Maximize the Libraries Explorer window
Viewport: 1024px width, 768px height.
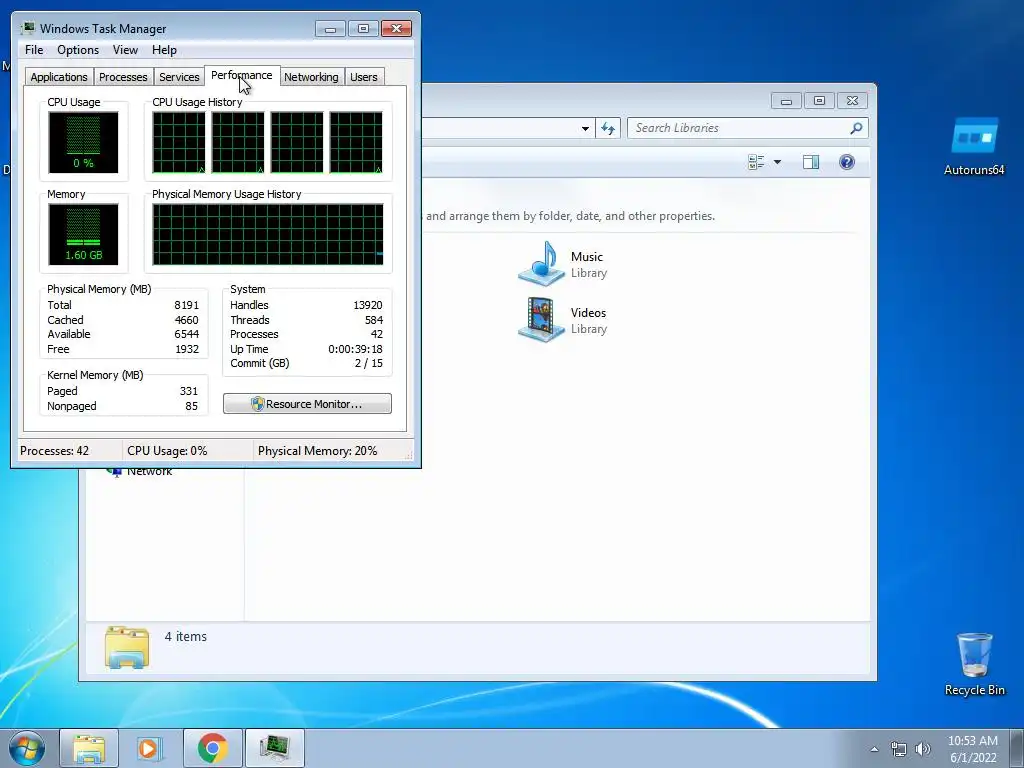pyautogui.click(x=820, y=101)
